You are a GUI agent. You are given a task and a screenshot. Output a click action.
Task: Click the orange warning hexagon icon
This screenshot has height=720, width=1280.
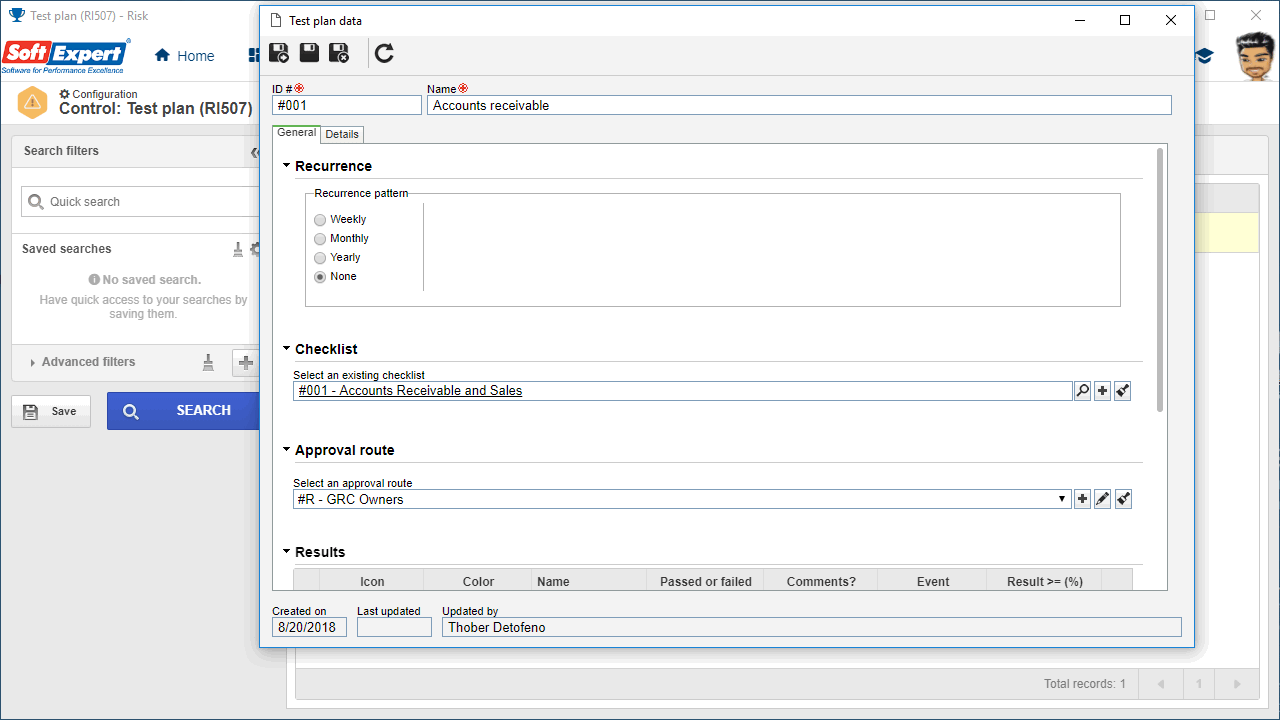(32, 102)
